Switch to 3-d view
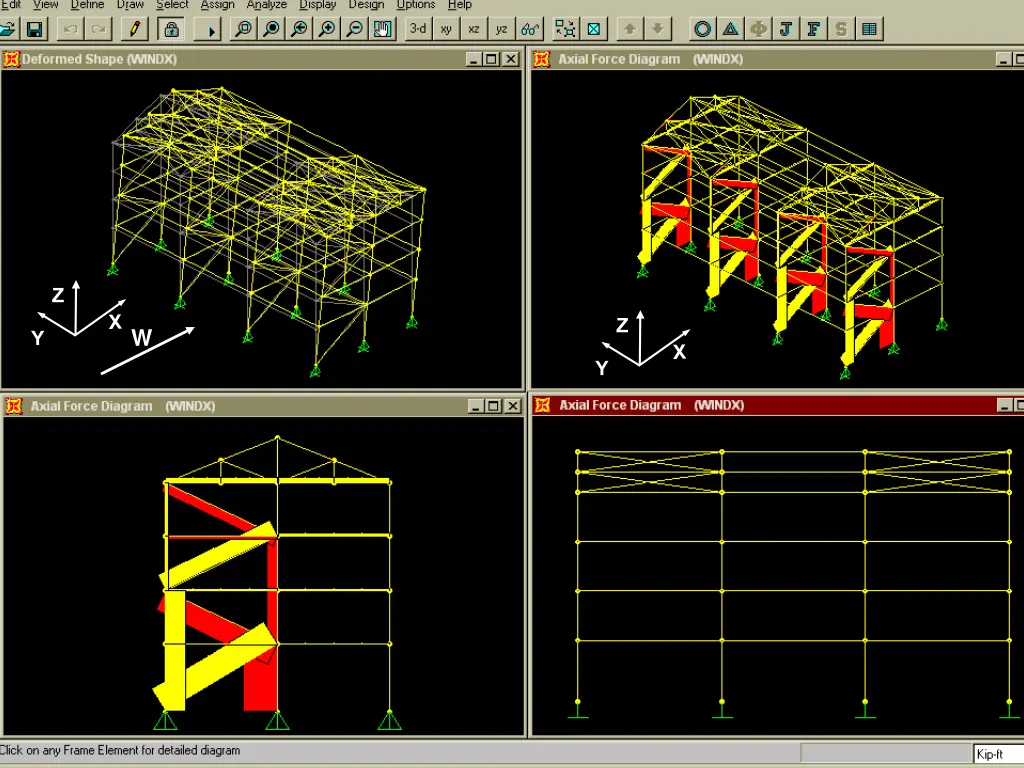This screenshot has width=1024, height=768. pos(418,29)
